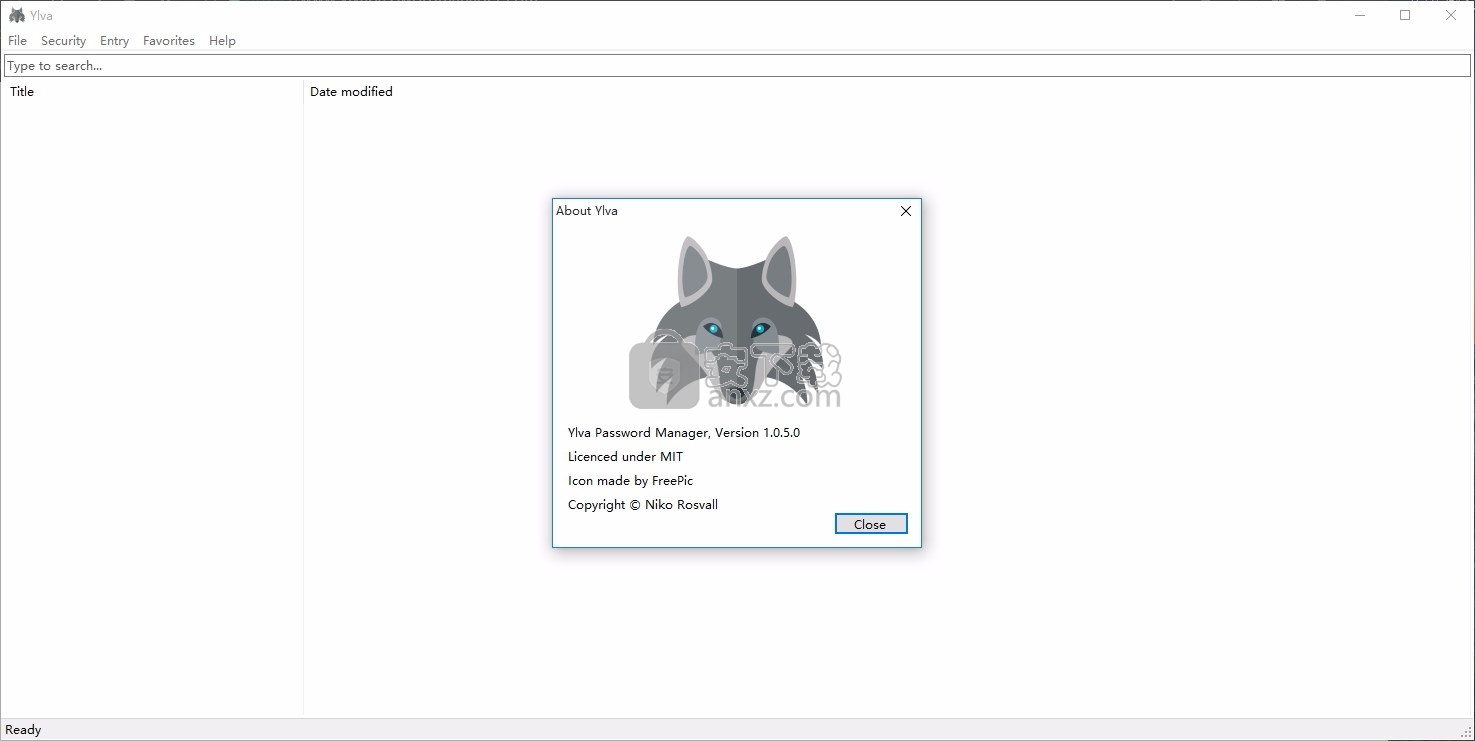Click the X on About Ylva dialog
Screen dimensions: 1475x741
pyautogui.click(x=906, y=211)
